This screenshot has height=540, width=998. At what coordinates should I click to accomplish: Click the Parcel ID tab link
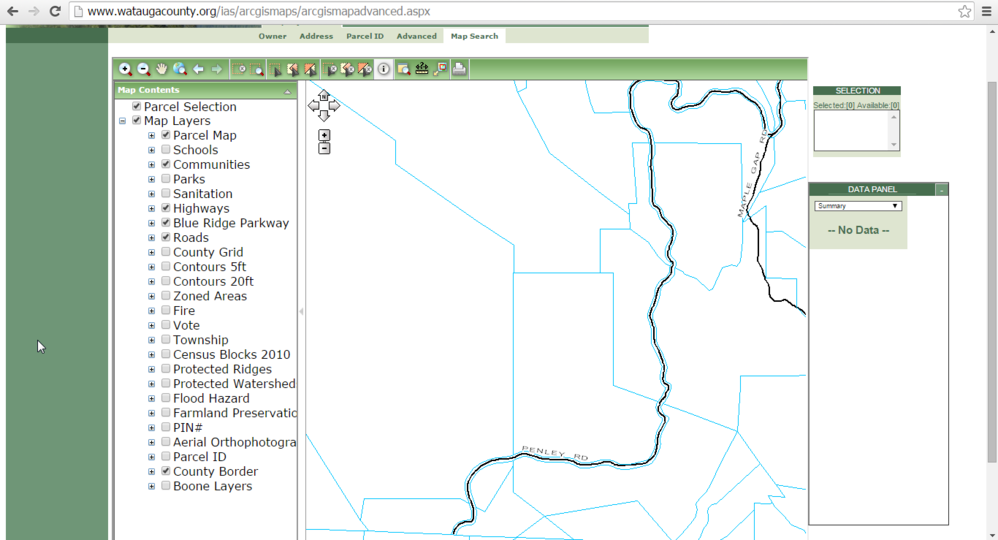(x=365, y=36)
